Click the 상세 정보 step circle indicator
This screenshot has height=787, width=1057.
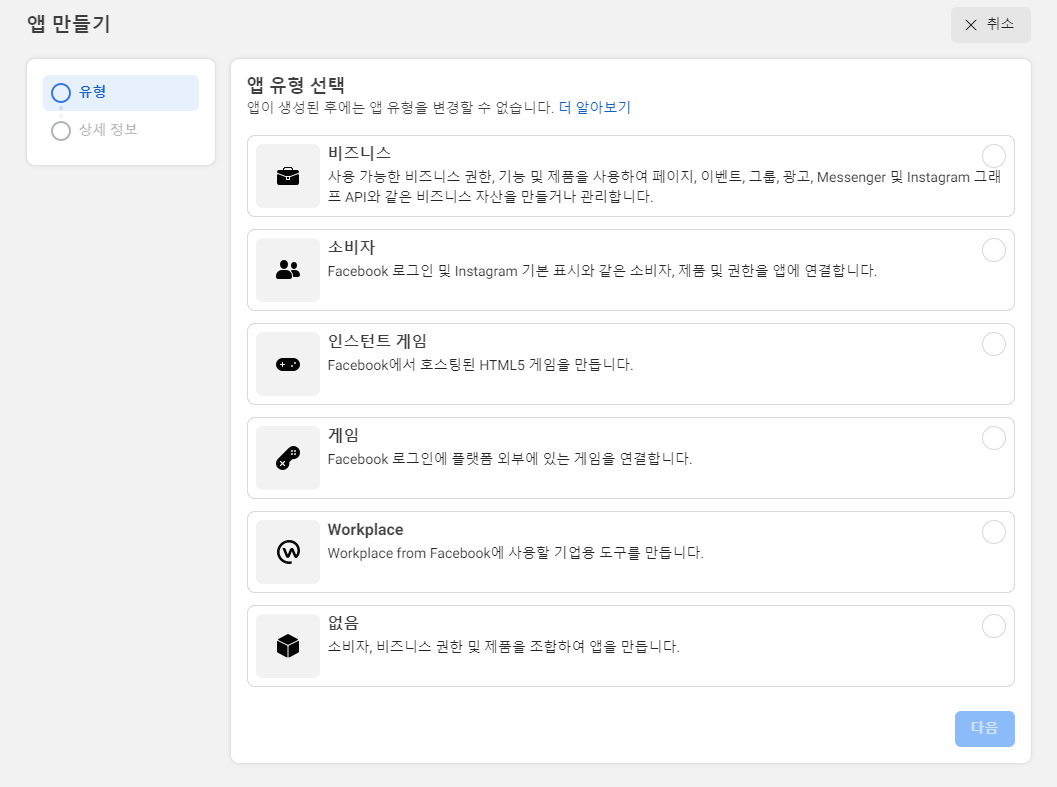(x=61, y=131)
